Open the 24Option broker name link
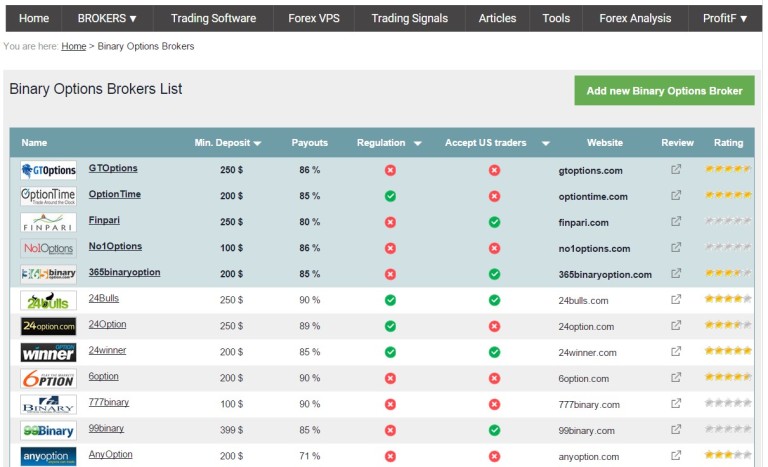Image resolution: width=768 pixels, height=467 pixels. coord(107,324)
